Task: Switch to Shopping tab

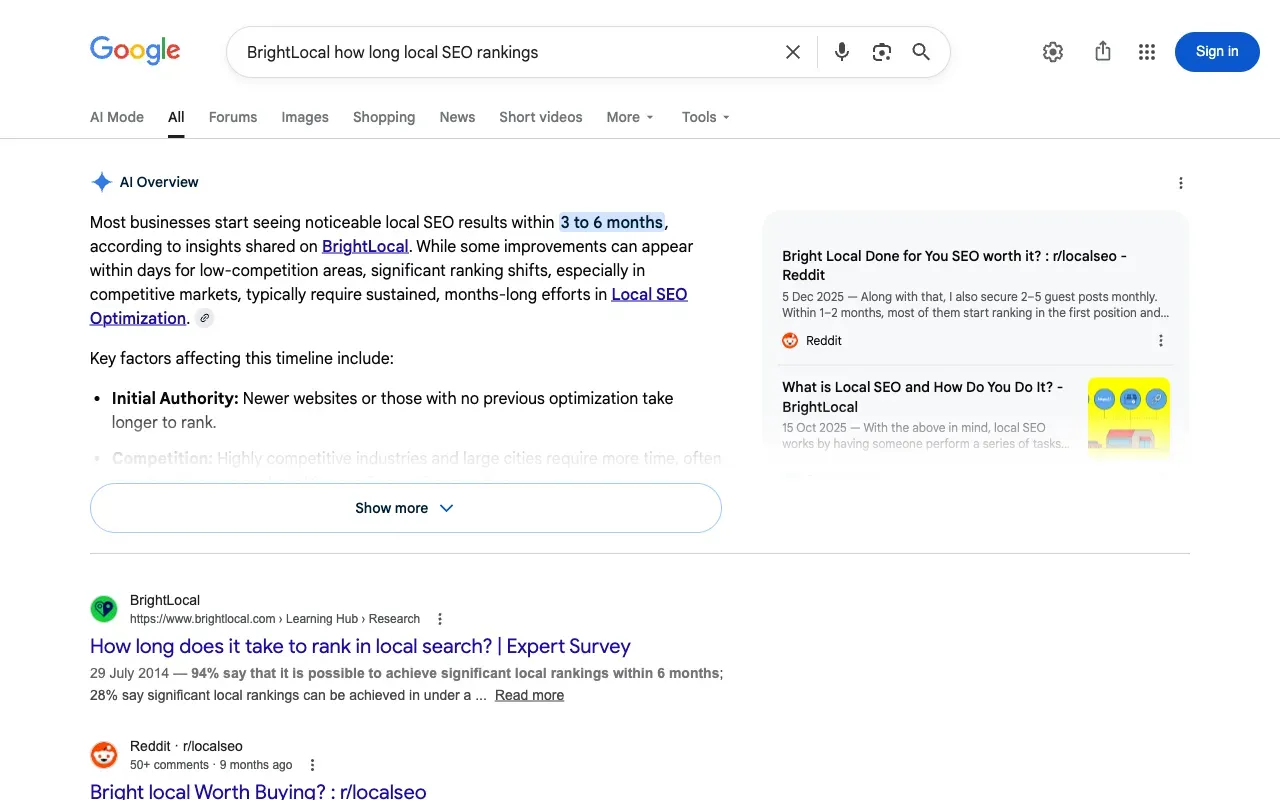Action: [384, 117]
